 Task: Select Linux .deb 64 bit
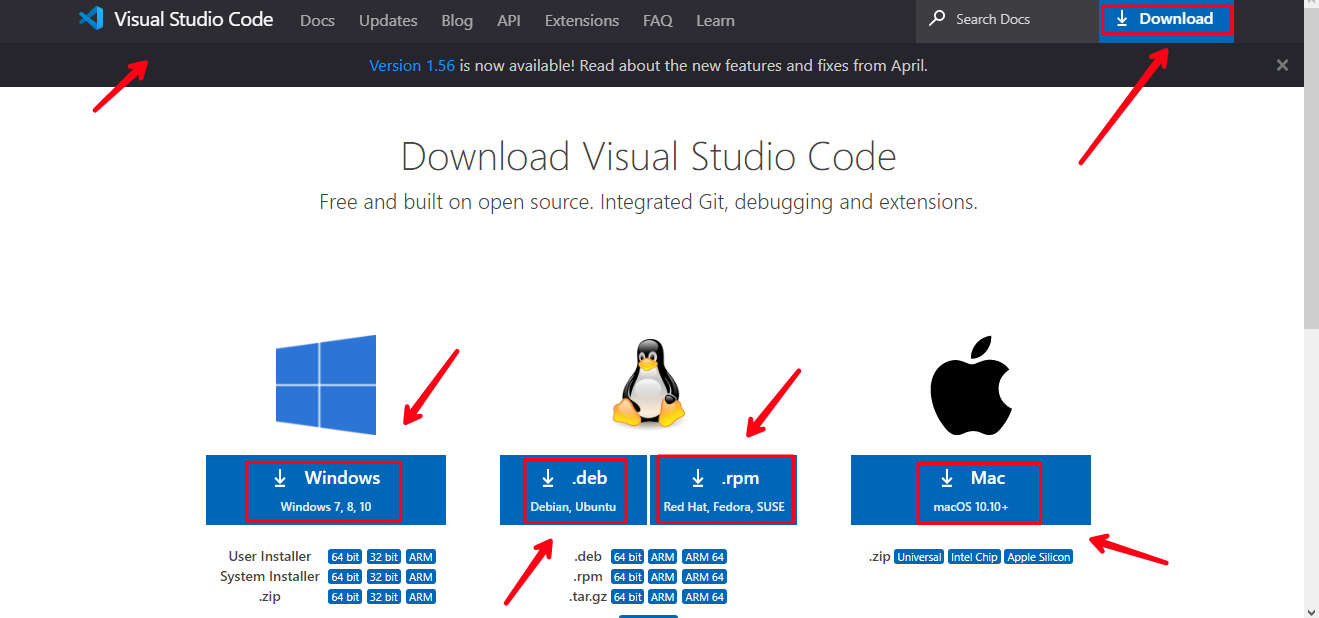click(628, 557)
